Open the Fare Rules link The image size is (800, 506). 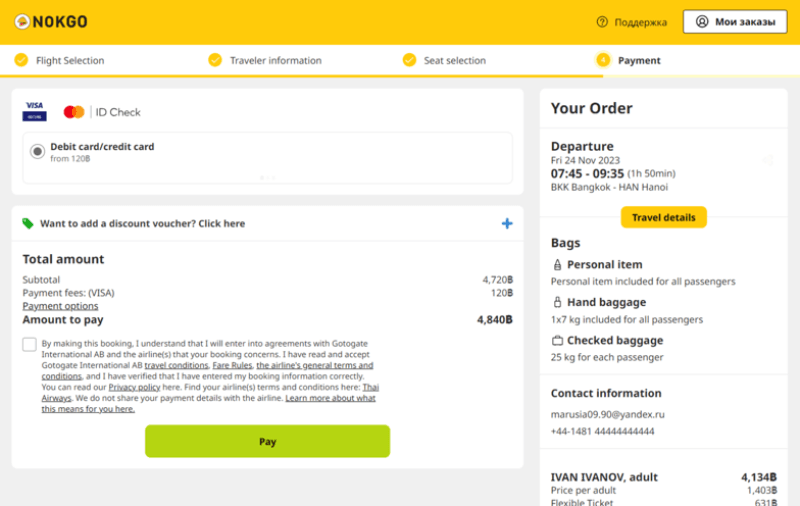click(x=232, y=365)
